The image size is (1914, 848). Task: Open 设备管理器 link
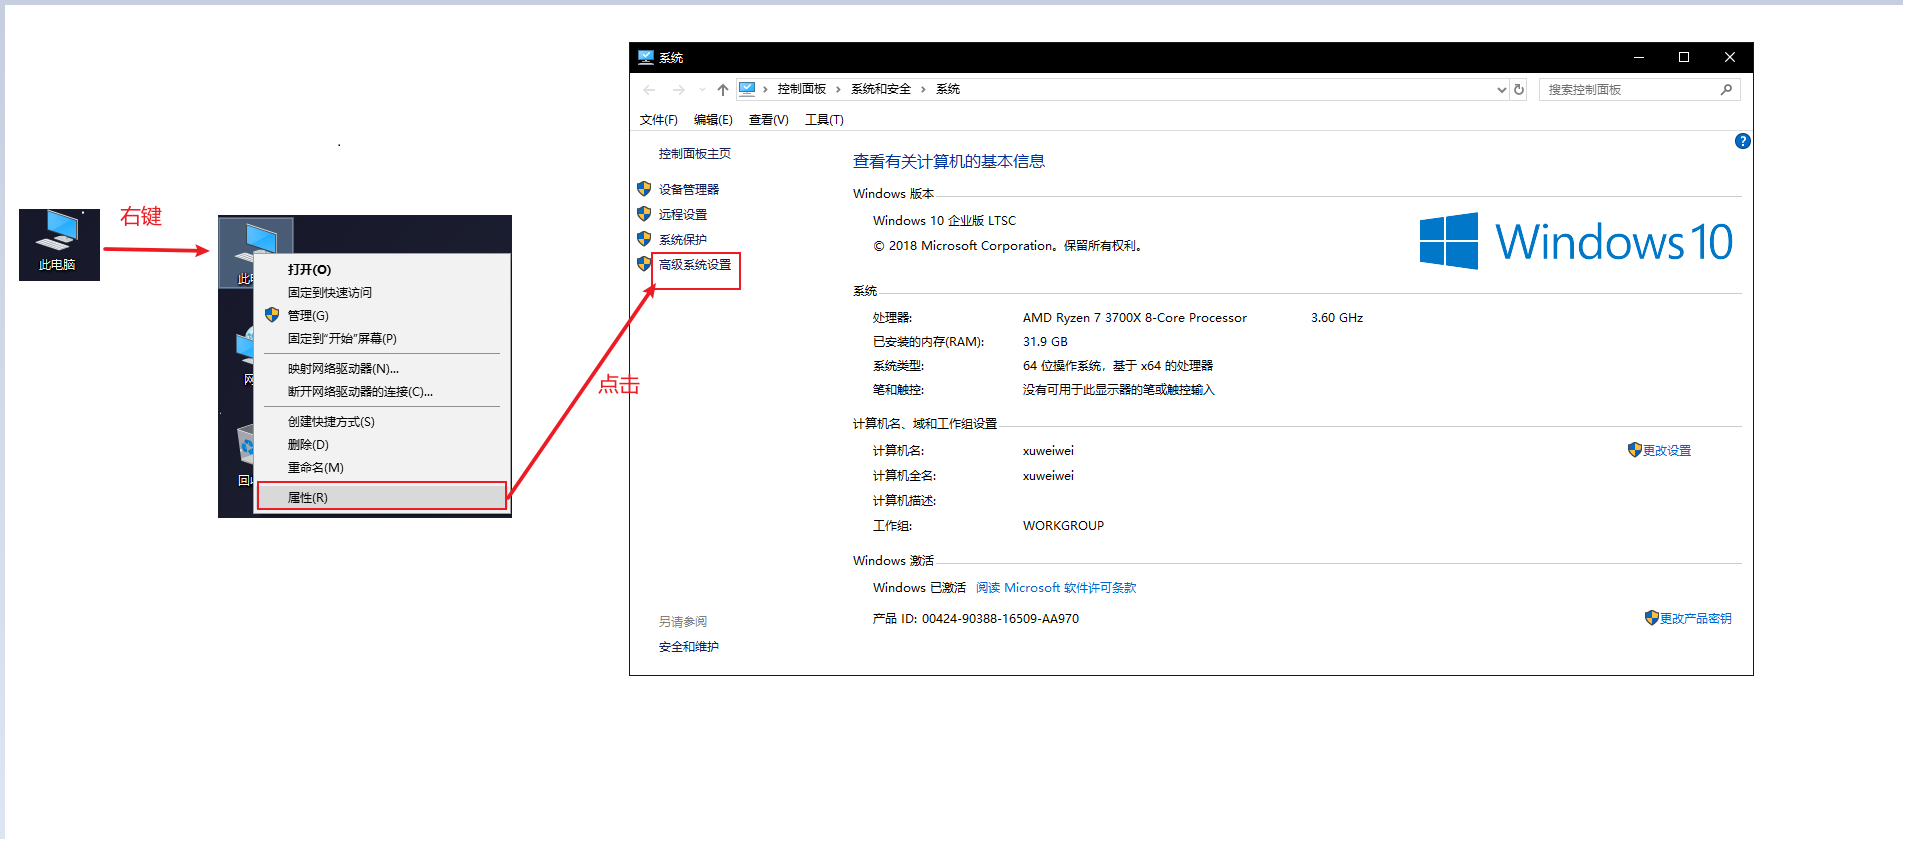688,189
